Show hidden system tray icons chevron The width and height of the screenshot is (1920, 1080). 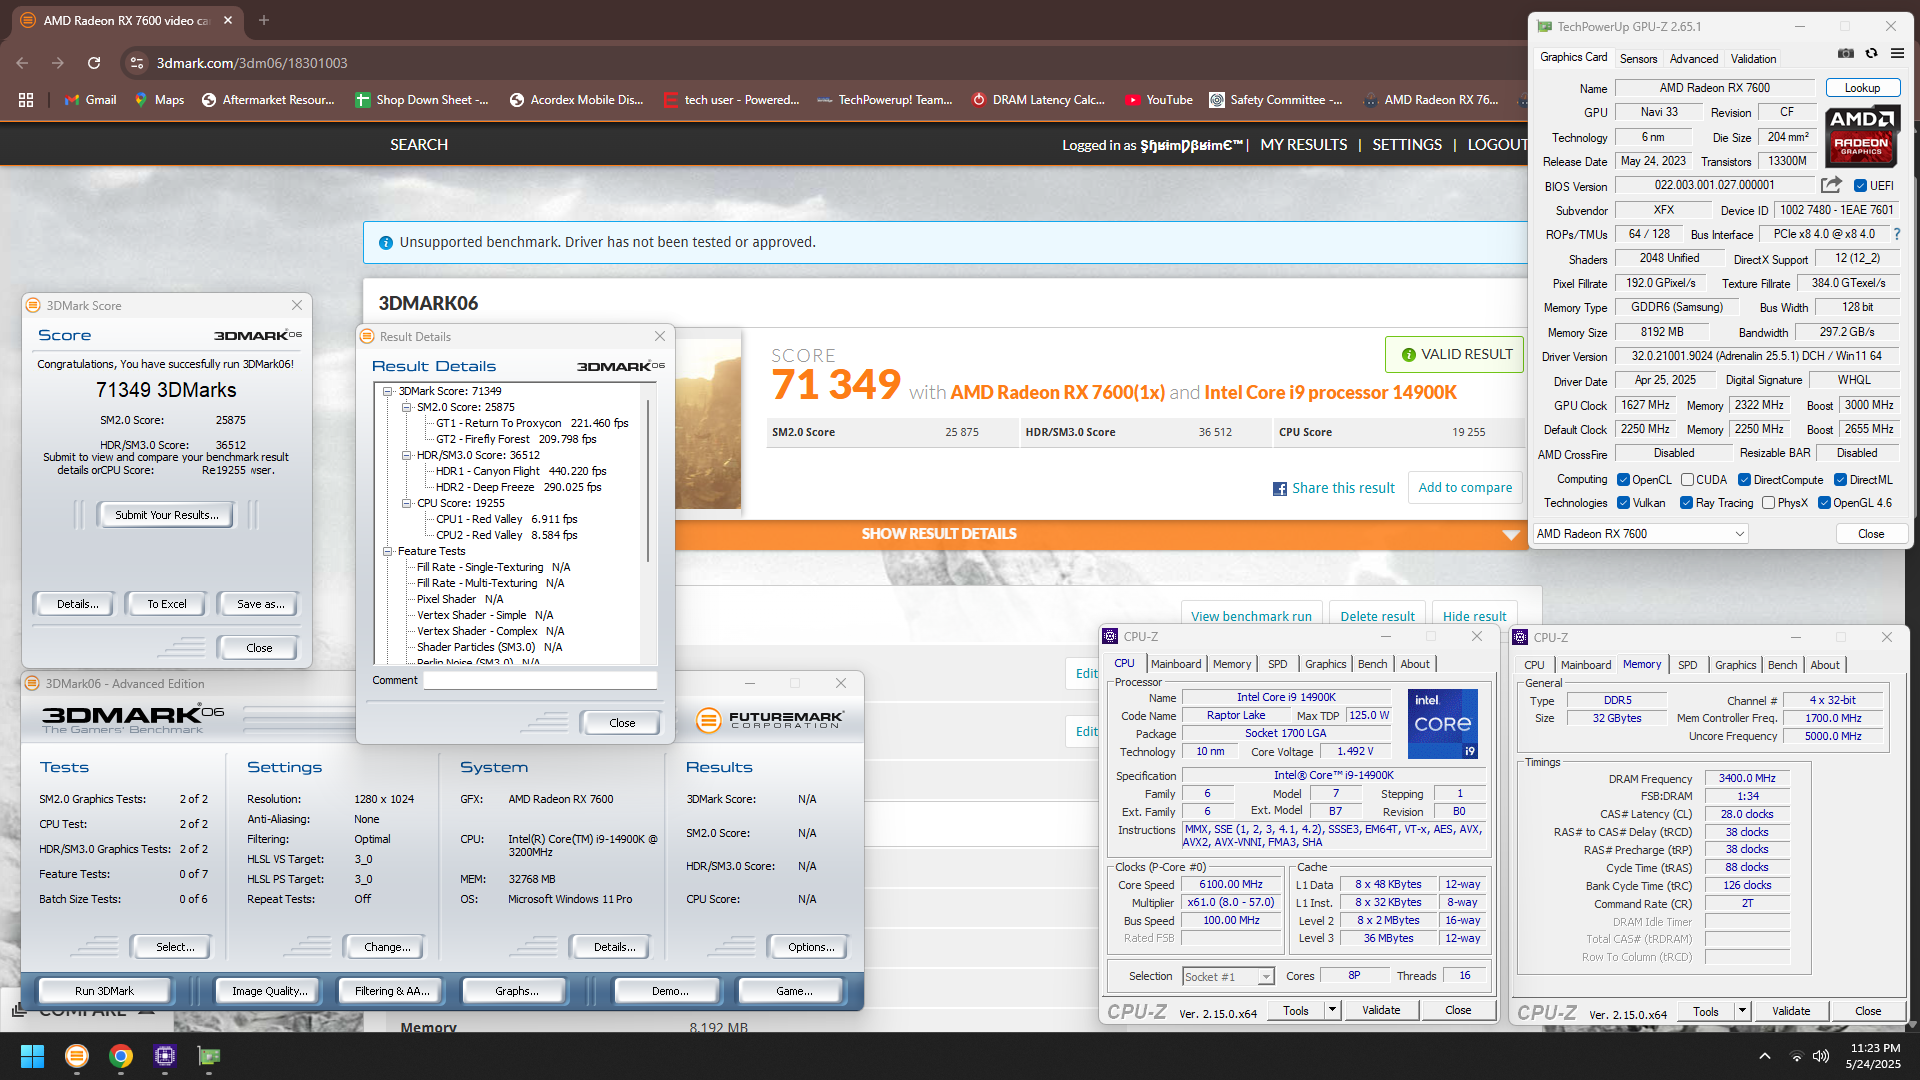1765,1056
